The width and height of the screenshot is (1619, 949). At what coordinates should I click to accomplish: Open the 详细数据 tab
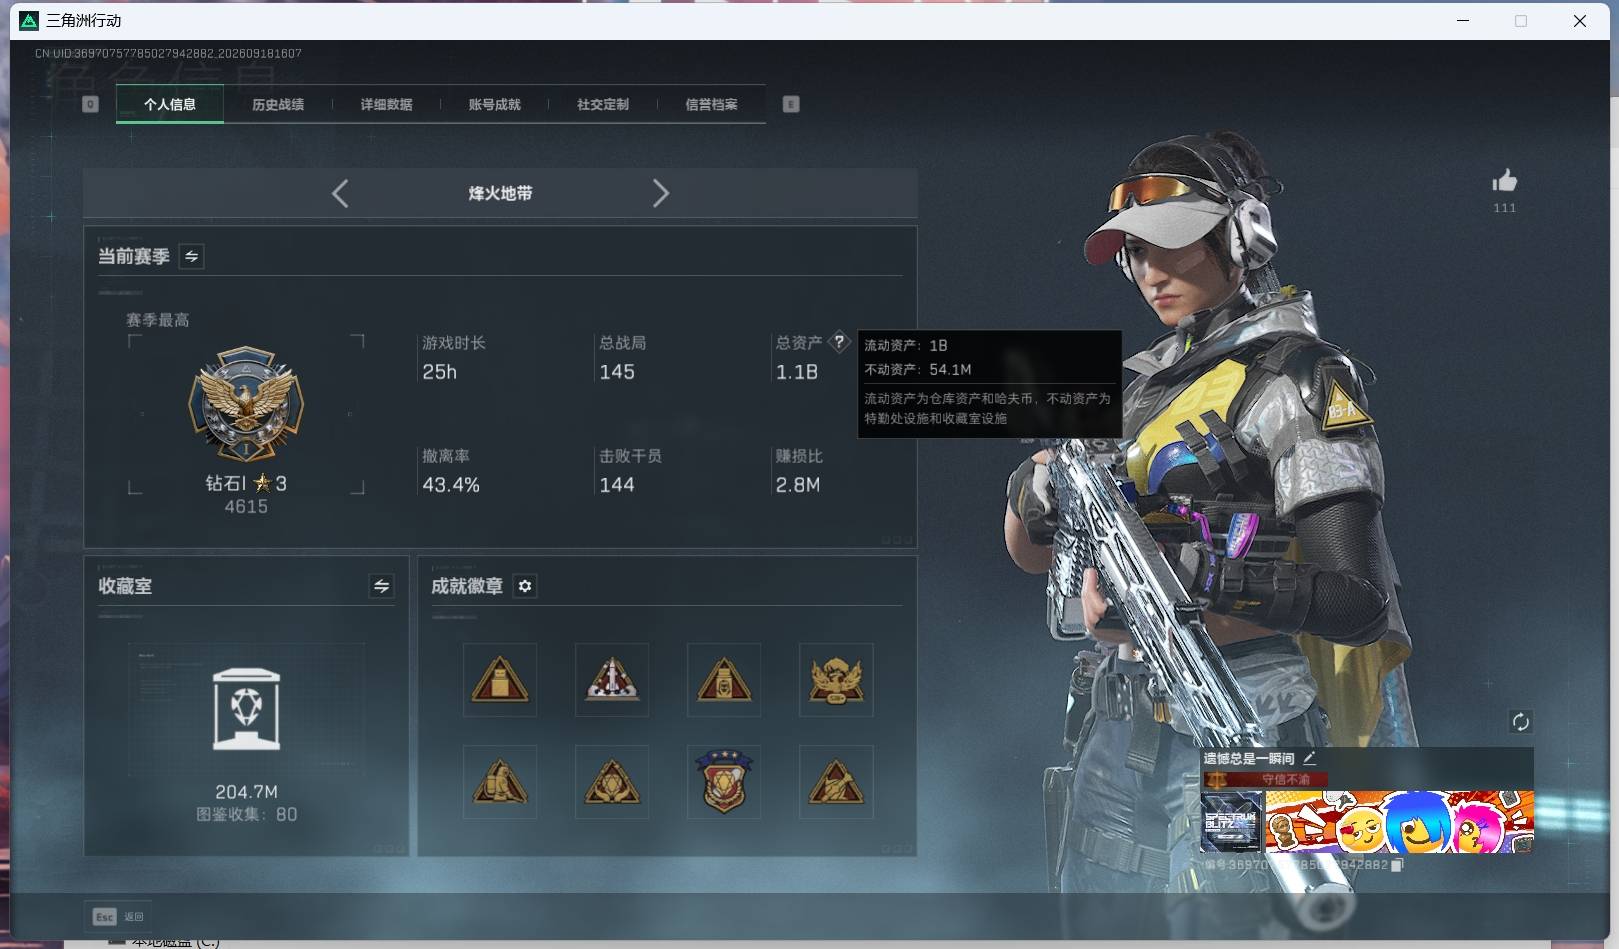click(386, 104)
